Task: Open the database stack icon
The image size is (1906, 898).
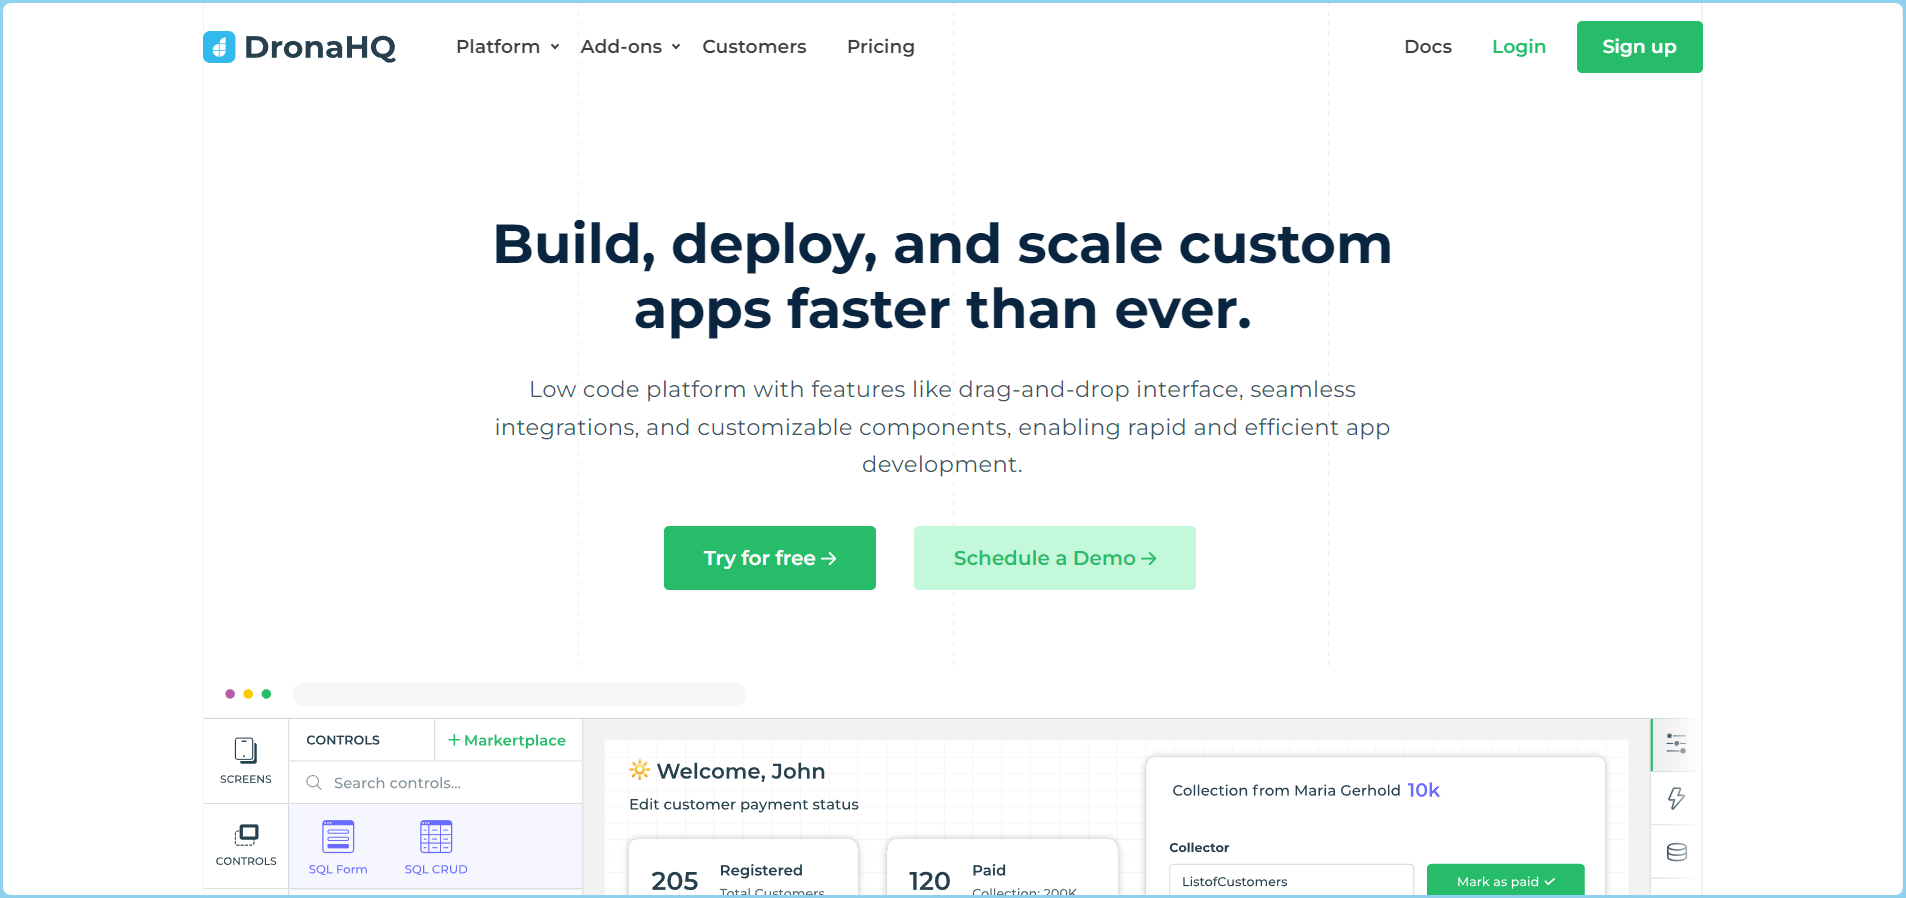Action: point(1676,852)
